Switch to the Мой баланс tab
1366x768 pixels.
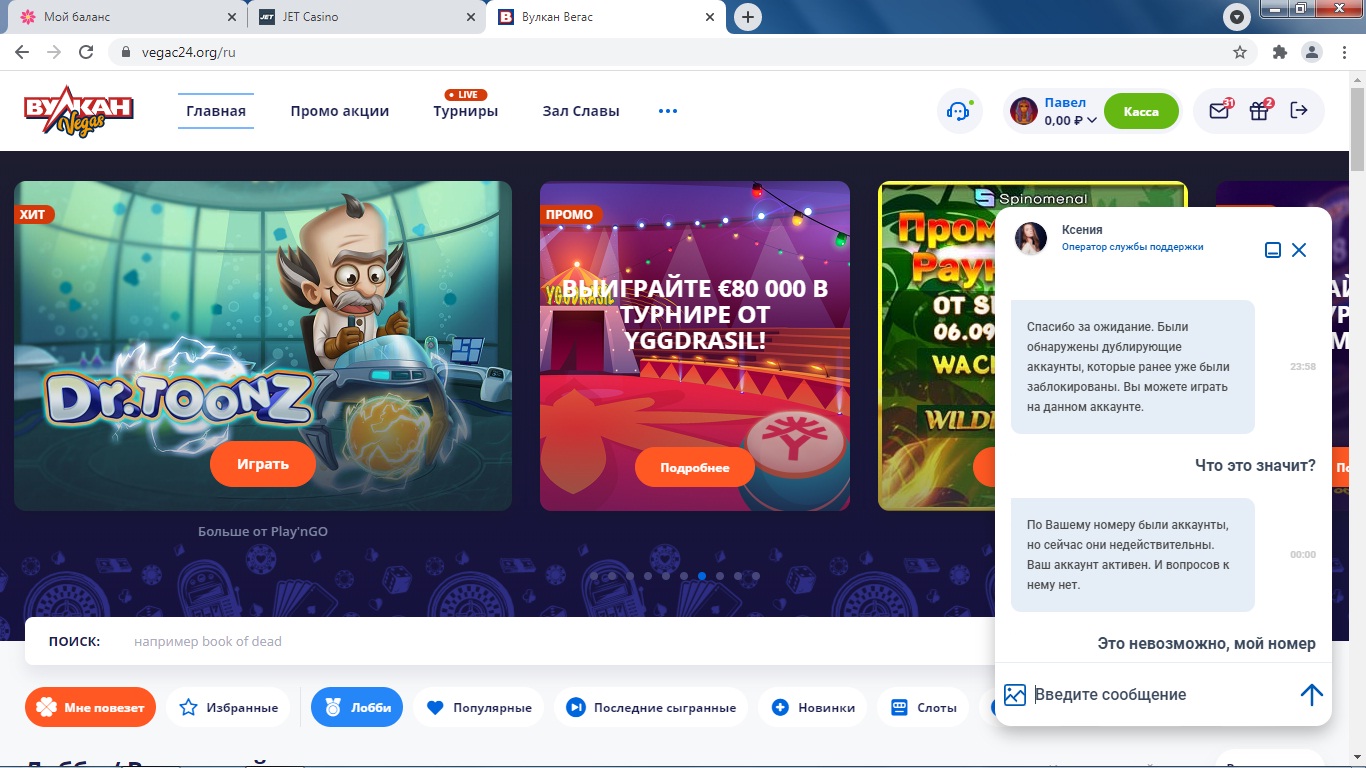coord(126,17)
